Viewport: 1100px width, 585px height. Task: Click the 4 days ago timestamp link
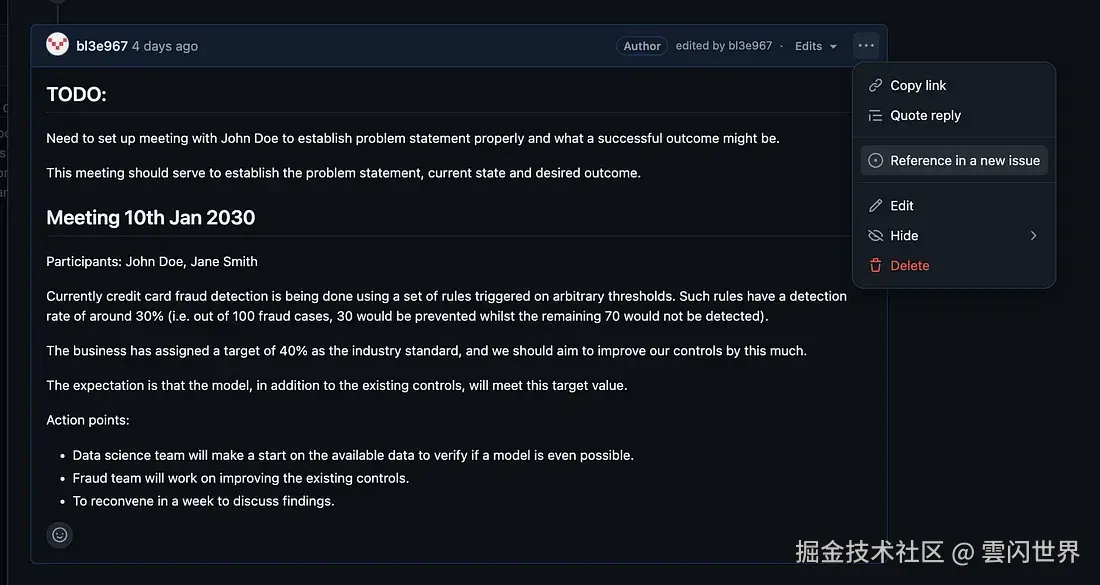[165, 46]
